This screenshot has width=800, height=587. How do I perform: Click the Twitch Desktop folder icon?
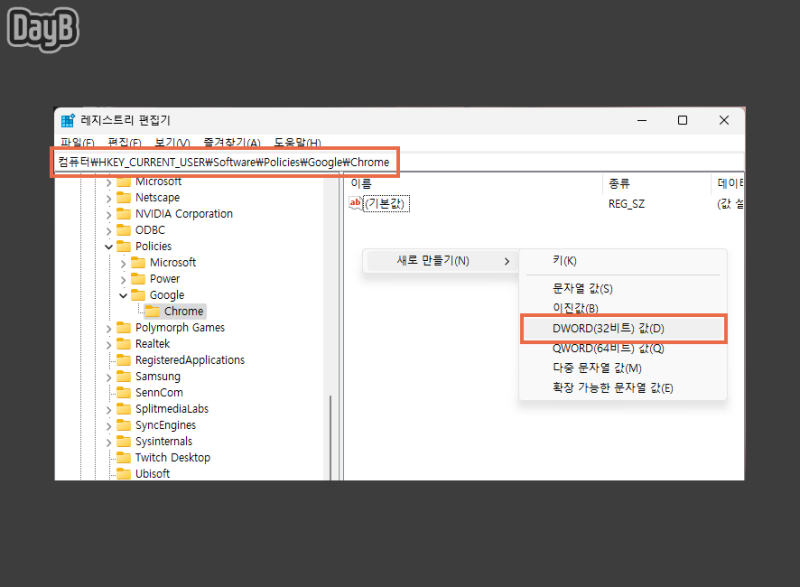click(123, 457)
